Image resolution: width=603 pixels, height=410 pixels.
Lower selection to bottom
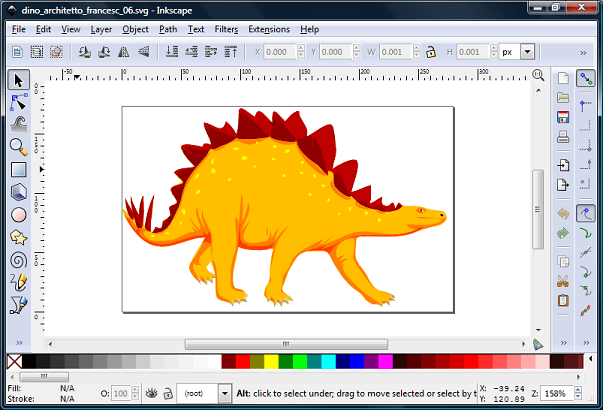(x=172, y=52)
